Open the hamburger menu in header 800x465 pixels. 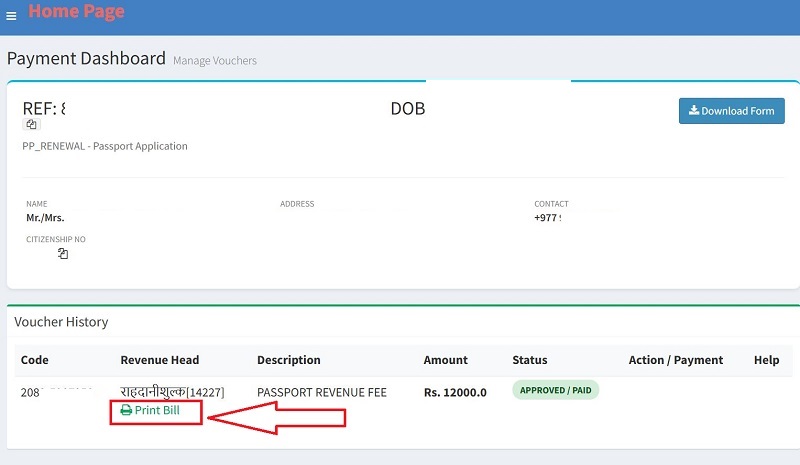[11, 16]
